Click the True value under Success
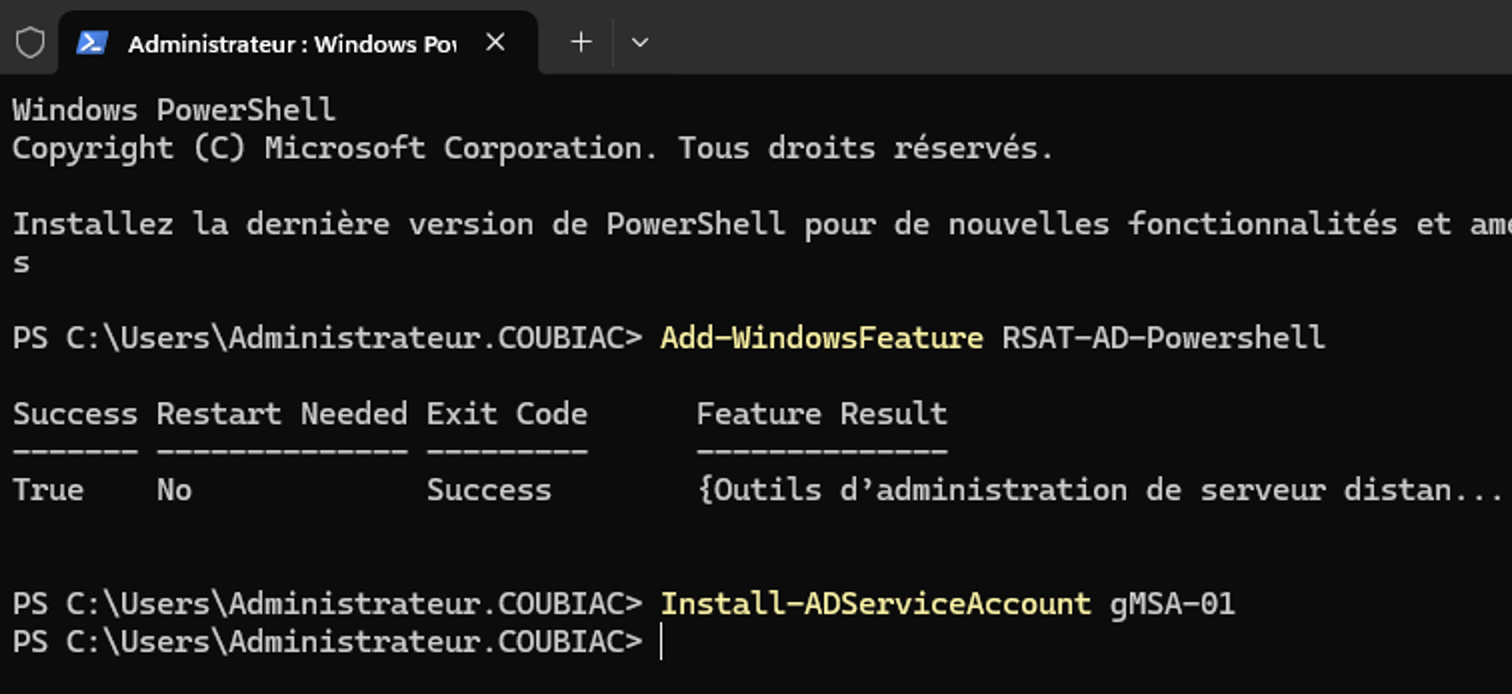Screen dimensions: 1512x694 click(48, 490)
